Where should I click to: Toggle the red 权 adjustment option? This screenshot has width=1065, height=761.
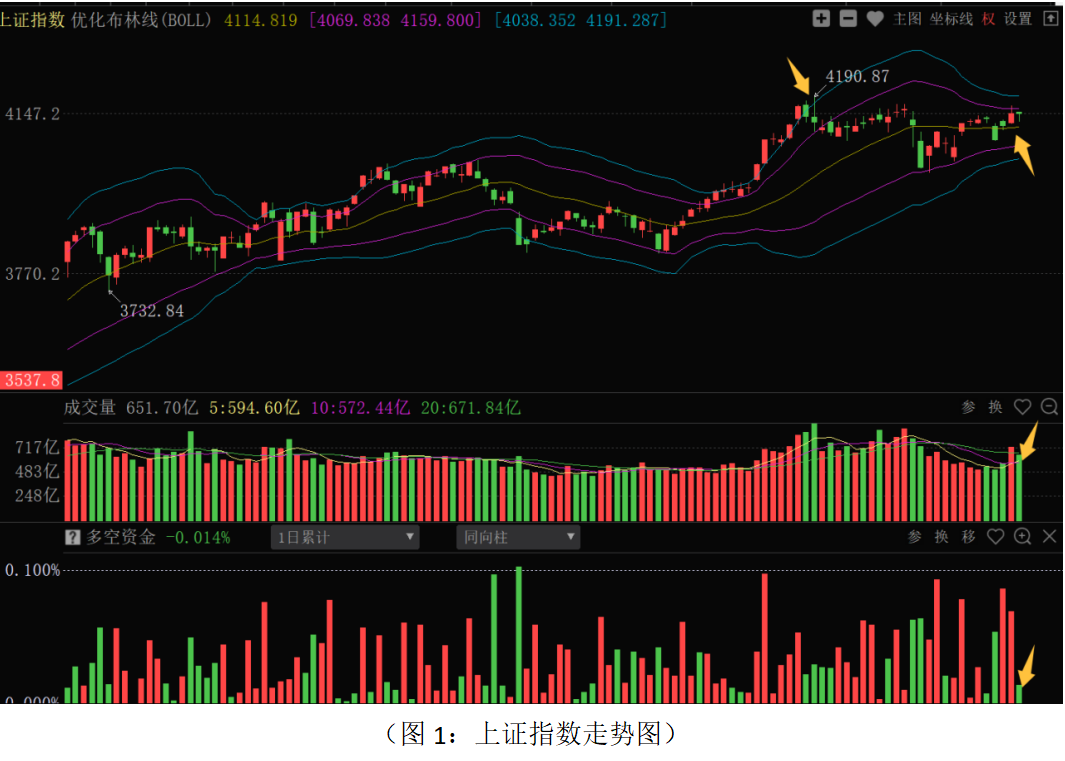pos(988,19)
